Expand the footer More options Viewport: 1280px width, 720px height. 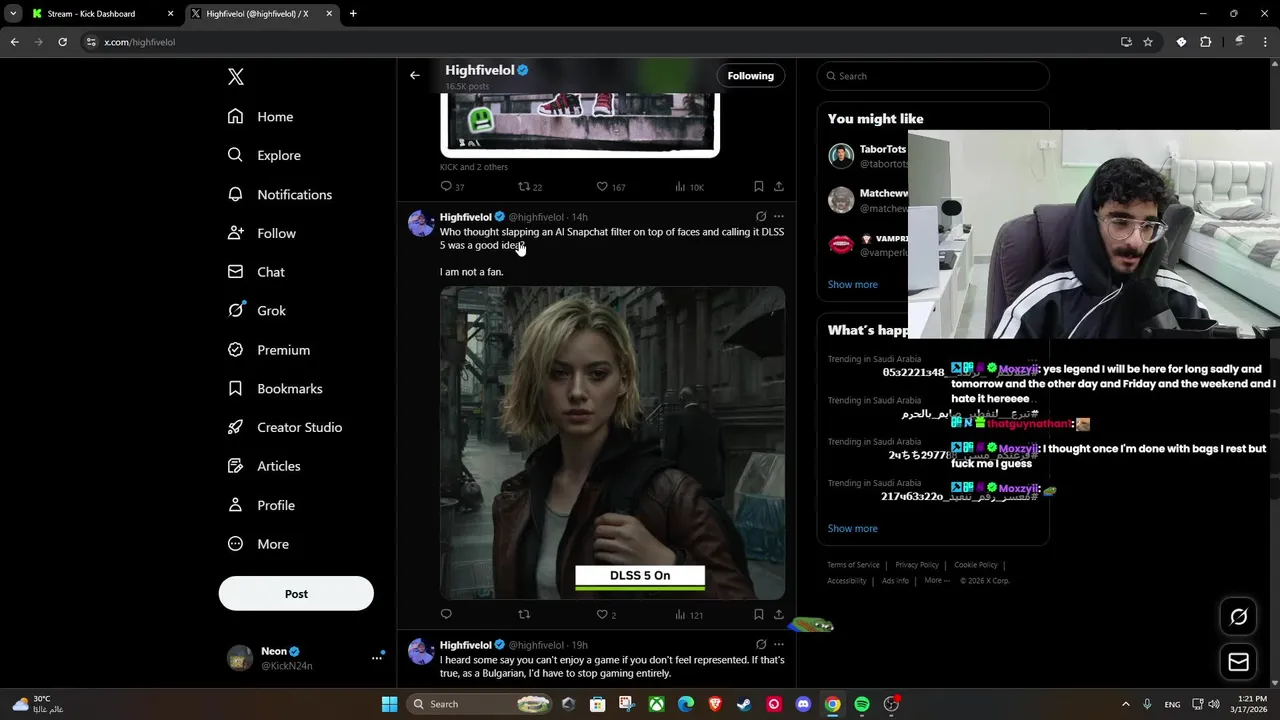tap(937, 581)
